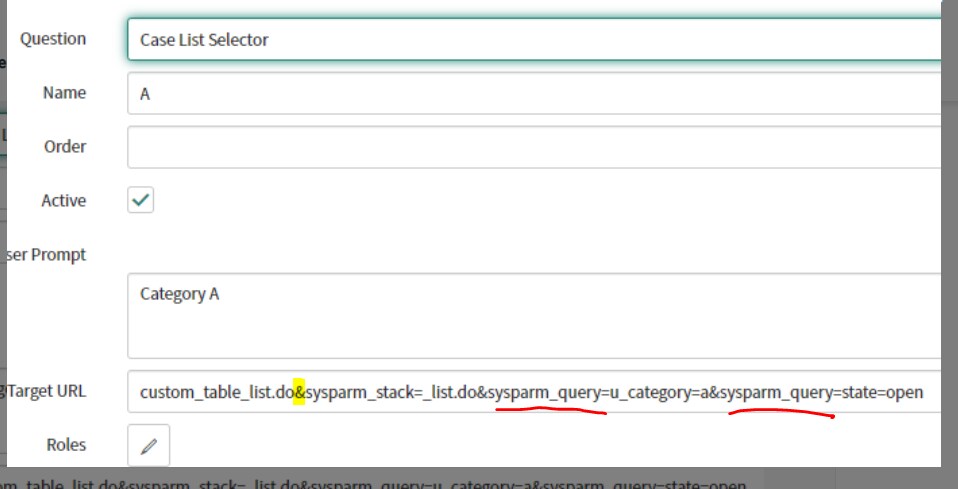The width and height of the screenshot is (958, 489).
Task: Uncheck the Active checkbox
Action: tap(141, 200)
